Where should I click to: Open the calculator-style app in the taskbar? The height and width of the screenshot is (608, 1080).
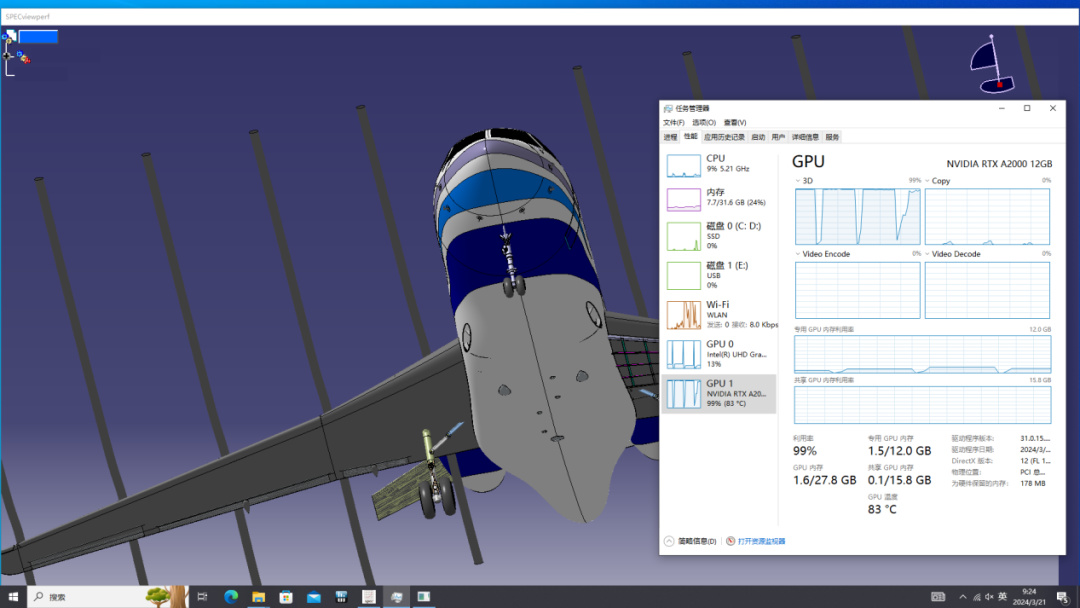pos(341,597)
